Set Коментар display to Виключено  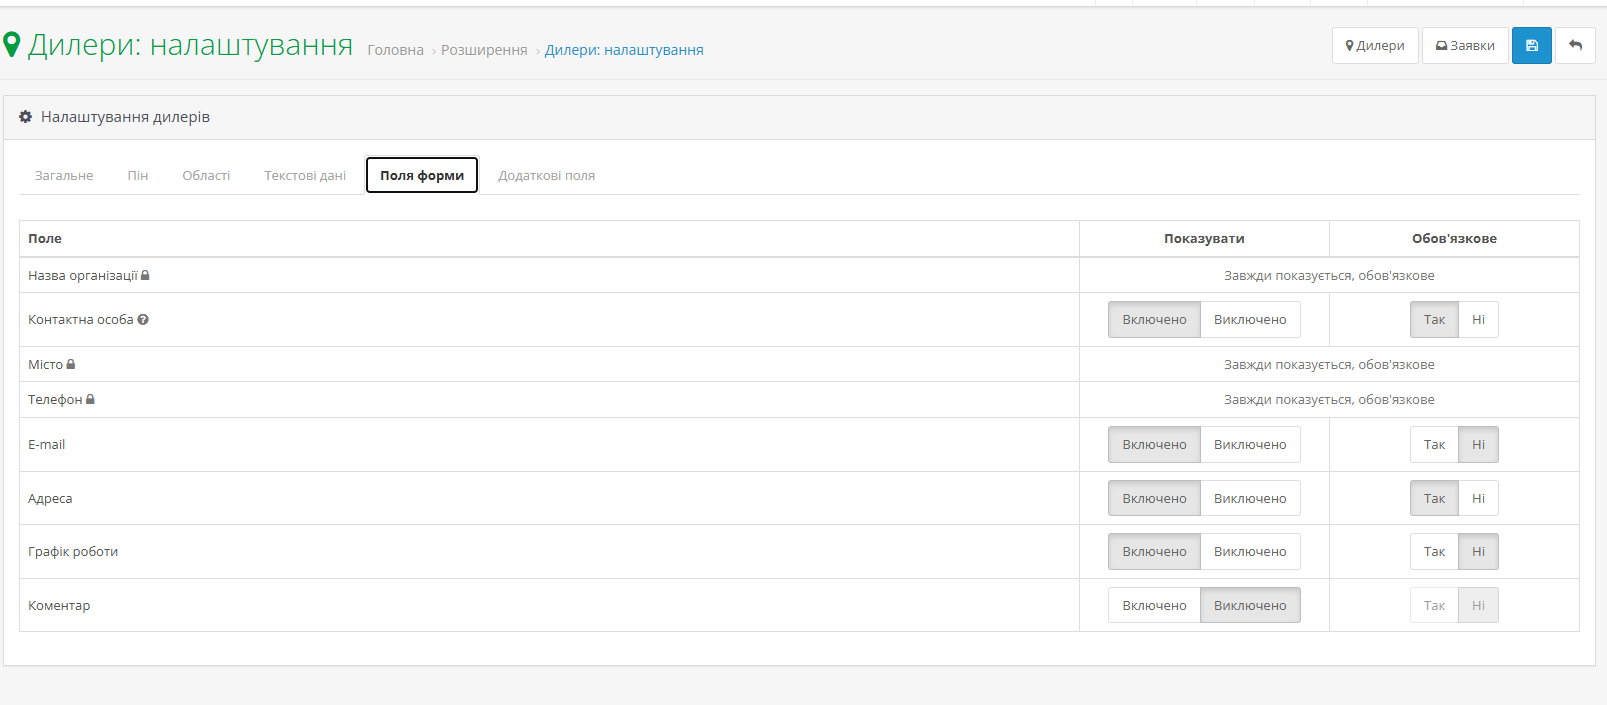1250,605
